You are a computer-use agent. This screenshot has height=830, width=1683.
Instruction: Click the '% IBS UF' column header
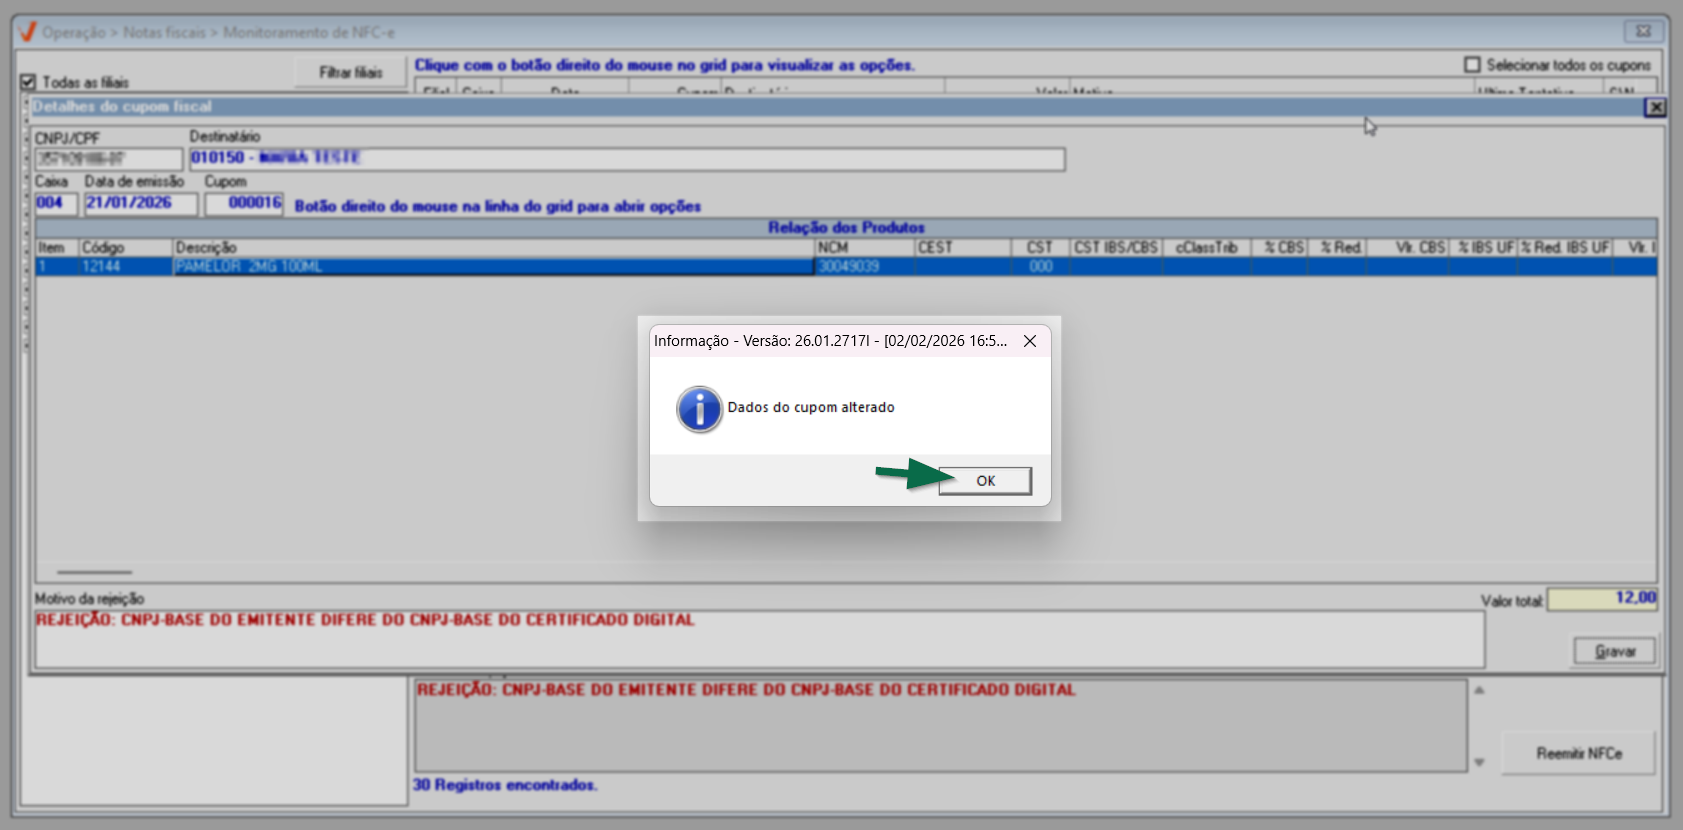1484,248
